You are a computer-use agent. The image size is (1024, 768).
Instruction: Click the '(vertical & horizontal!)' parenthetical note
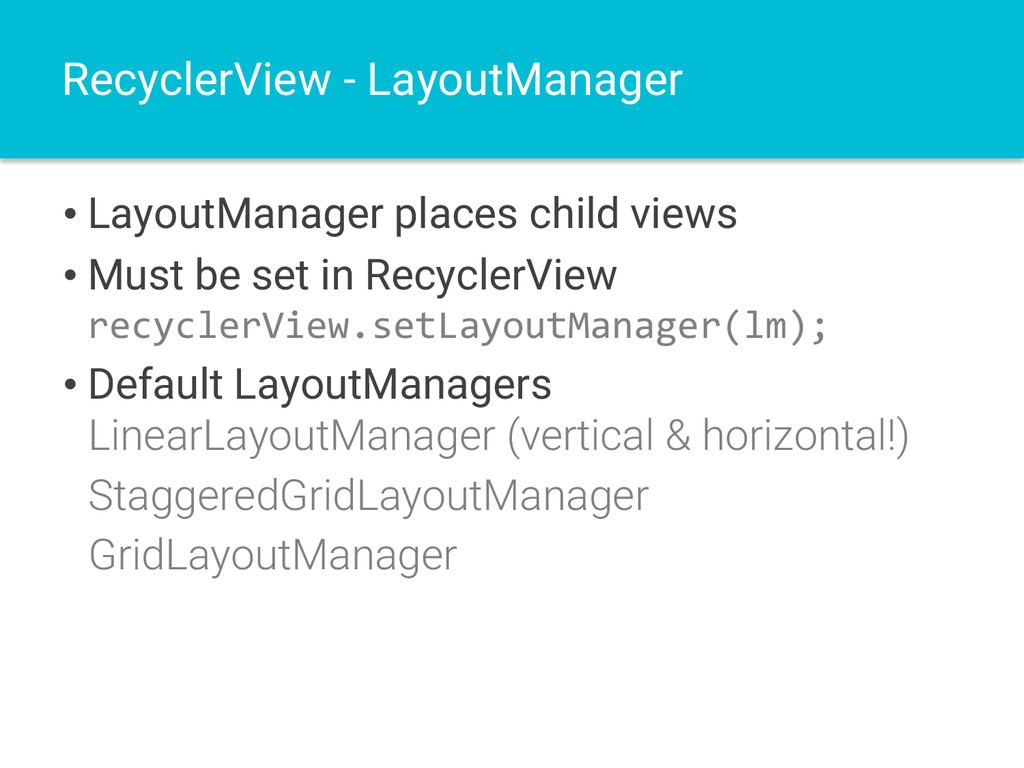[x=708, y=437]
